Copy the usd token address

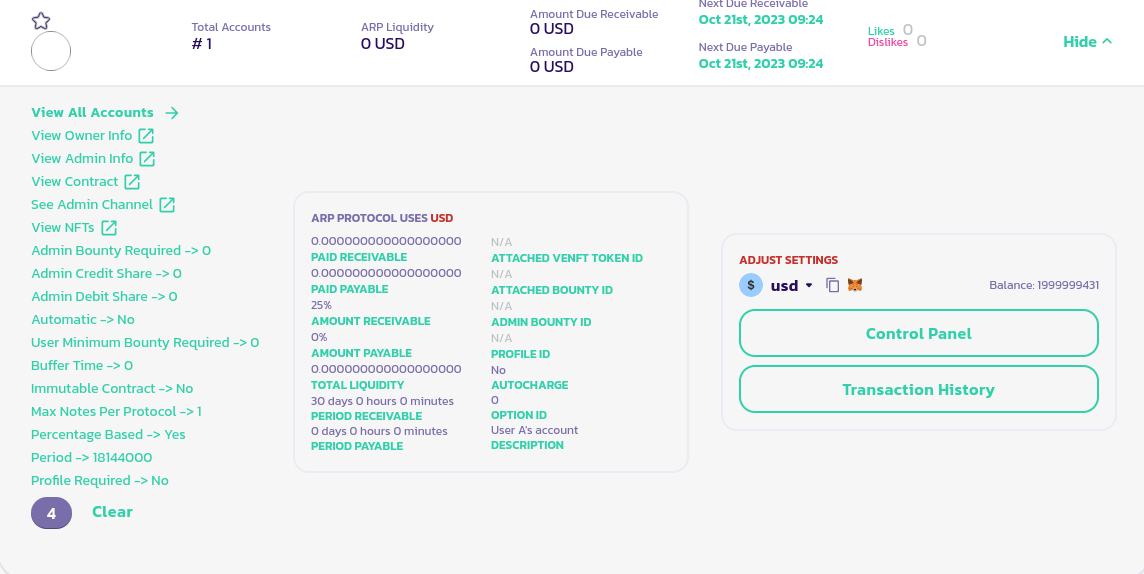point(833,285)
